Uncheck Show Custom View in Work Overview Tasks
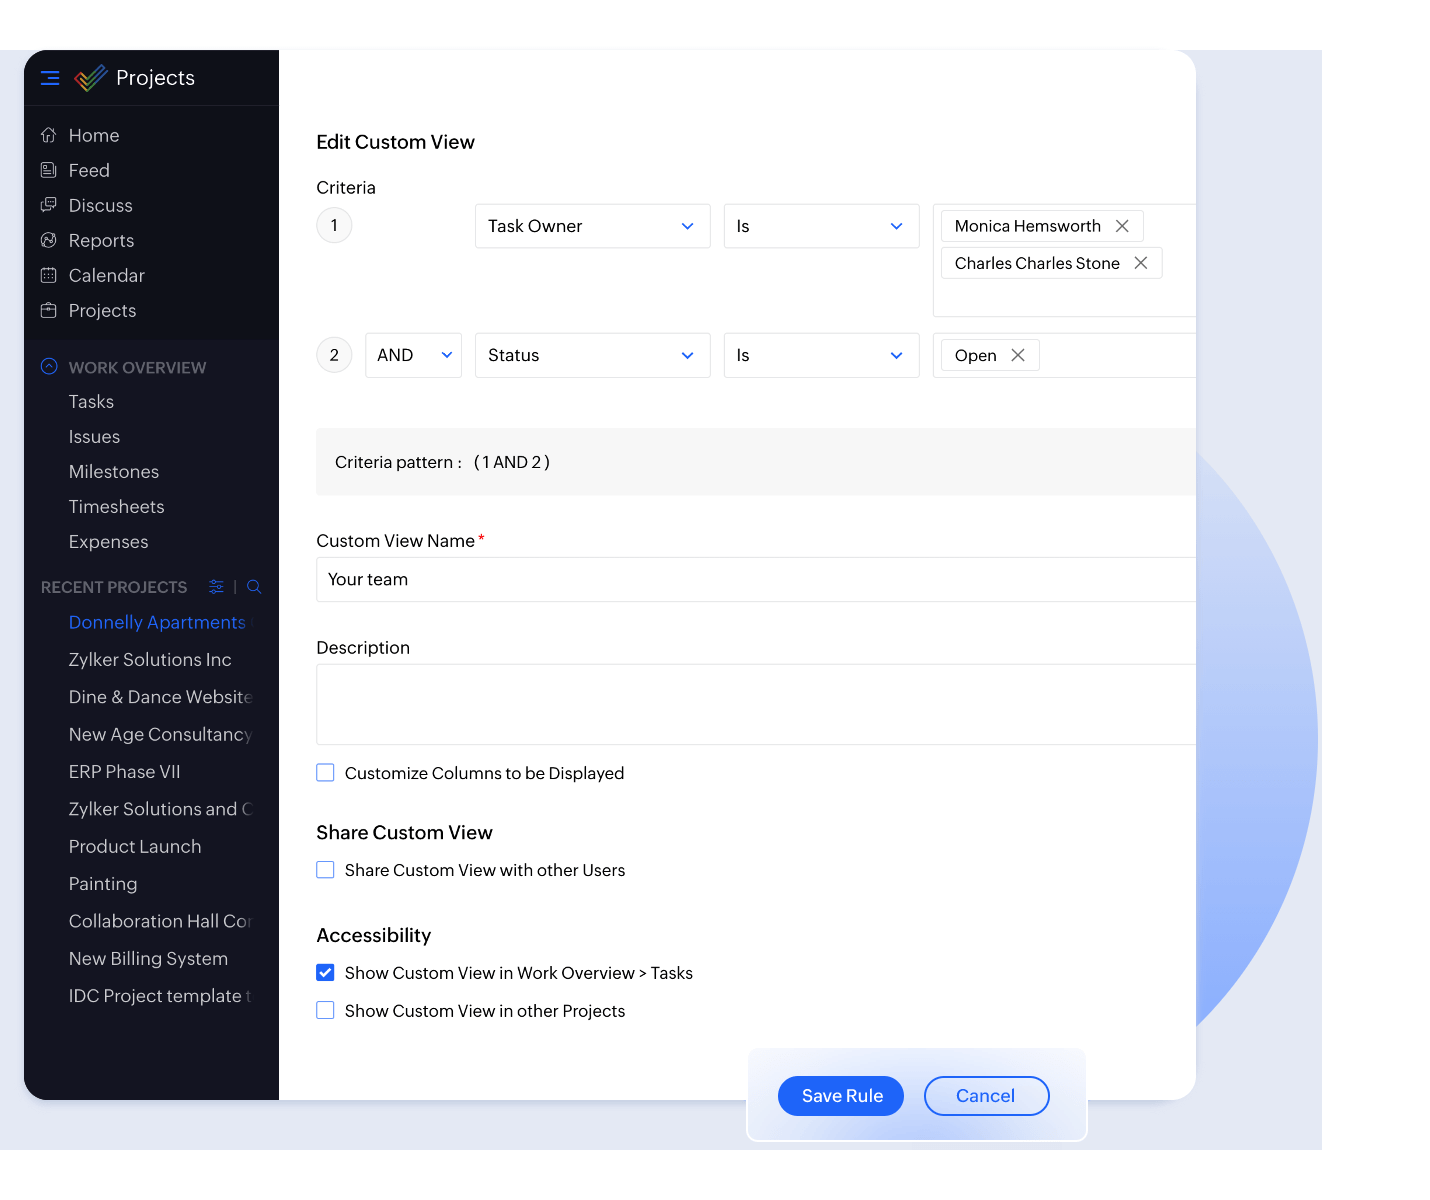 (x=325, y=972)
